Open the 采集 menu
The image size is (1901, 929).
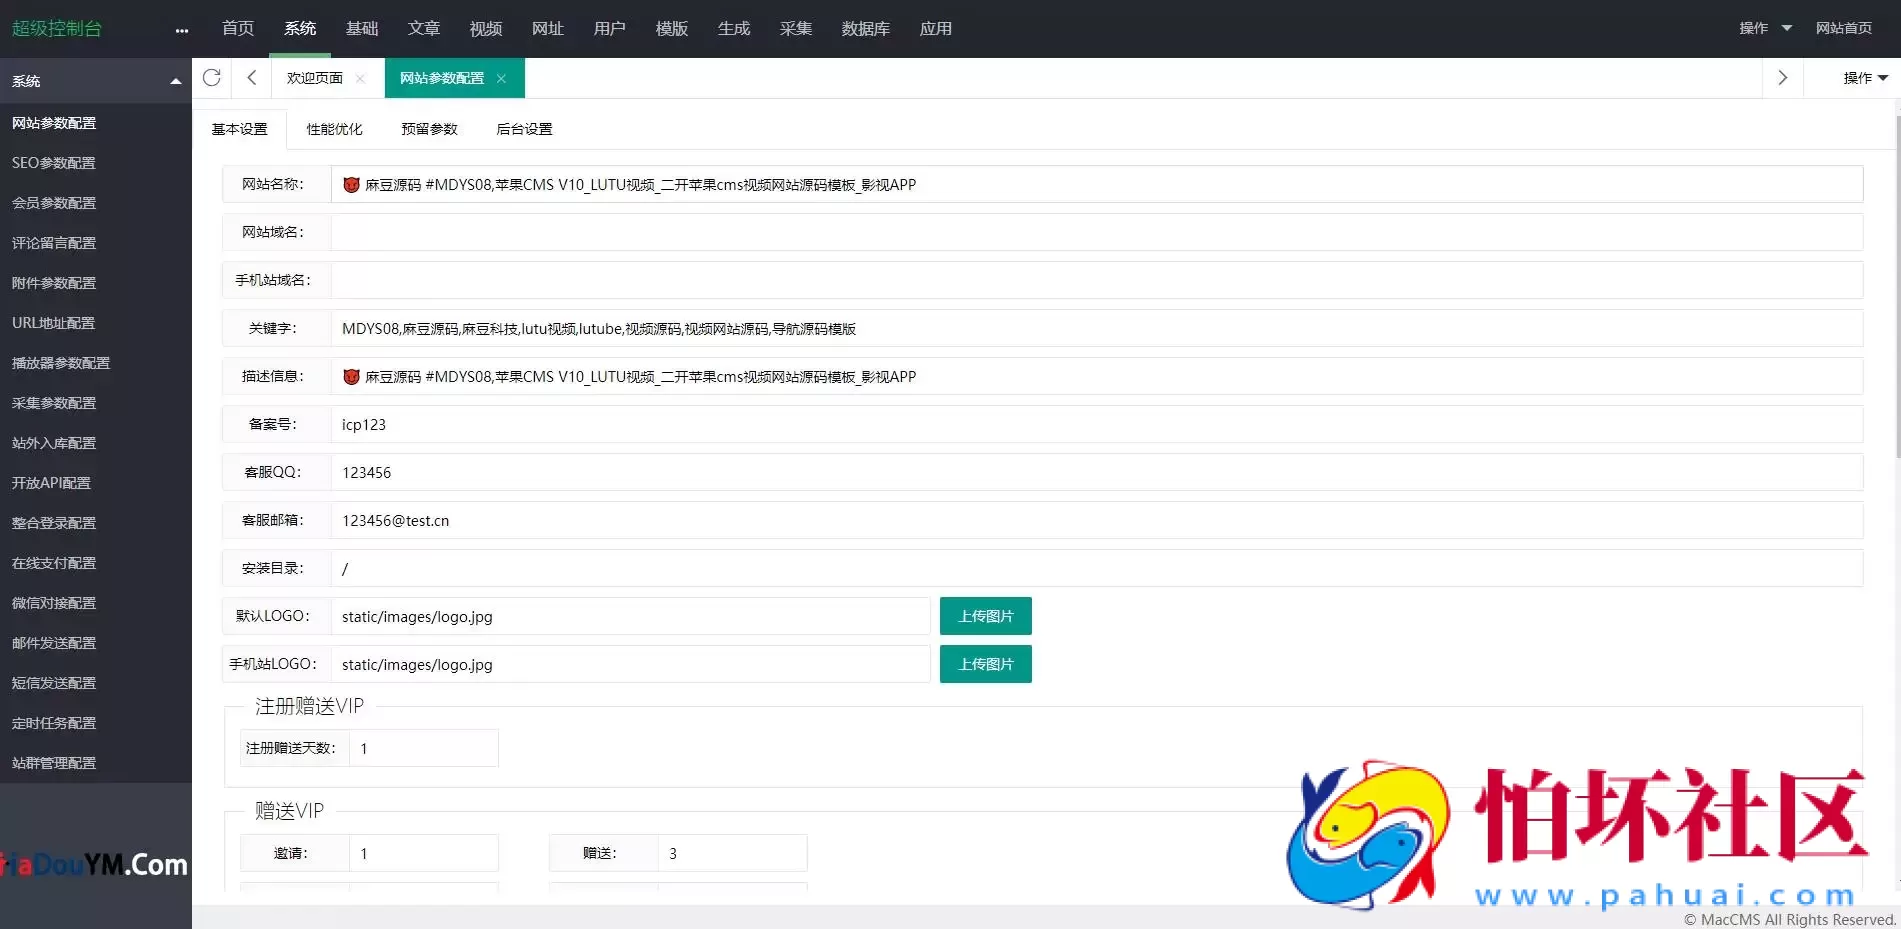(795, 28)
